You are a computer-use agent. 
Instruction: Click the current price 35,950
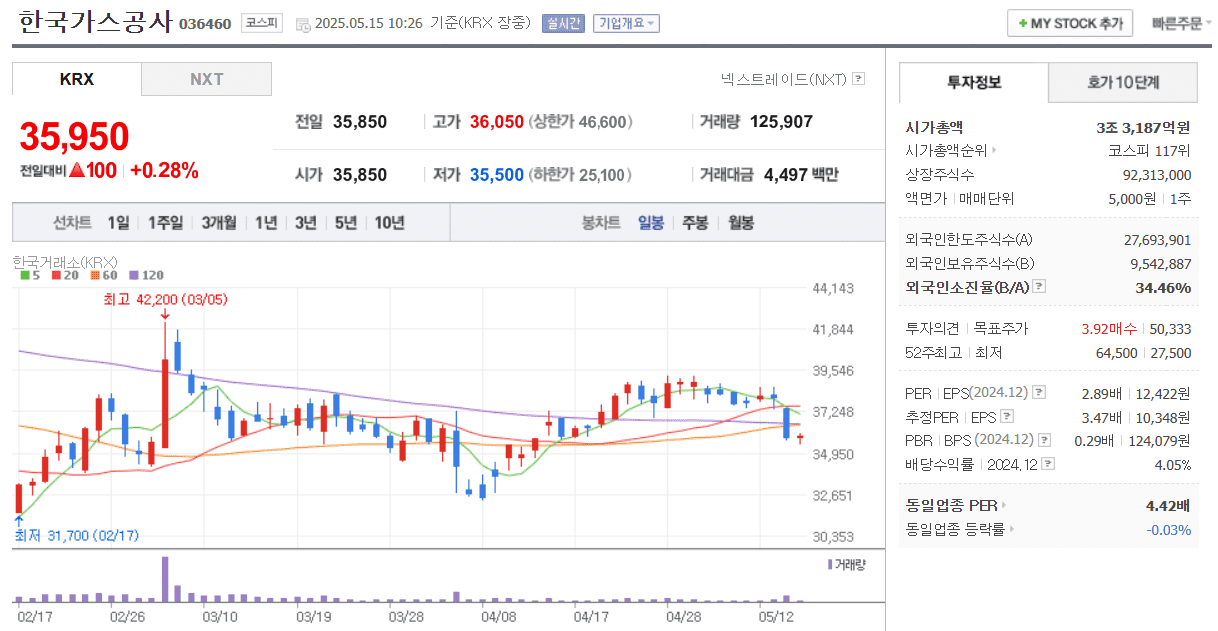75,136
